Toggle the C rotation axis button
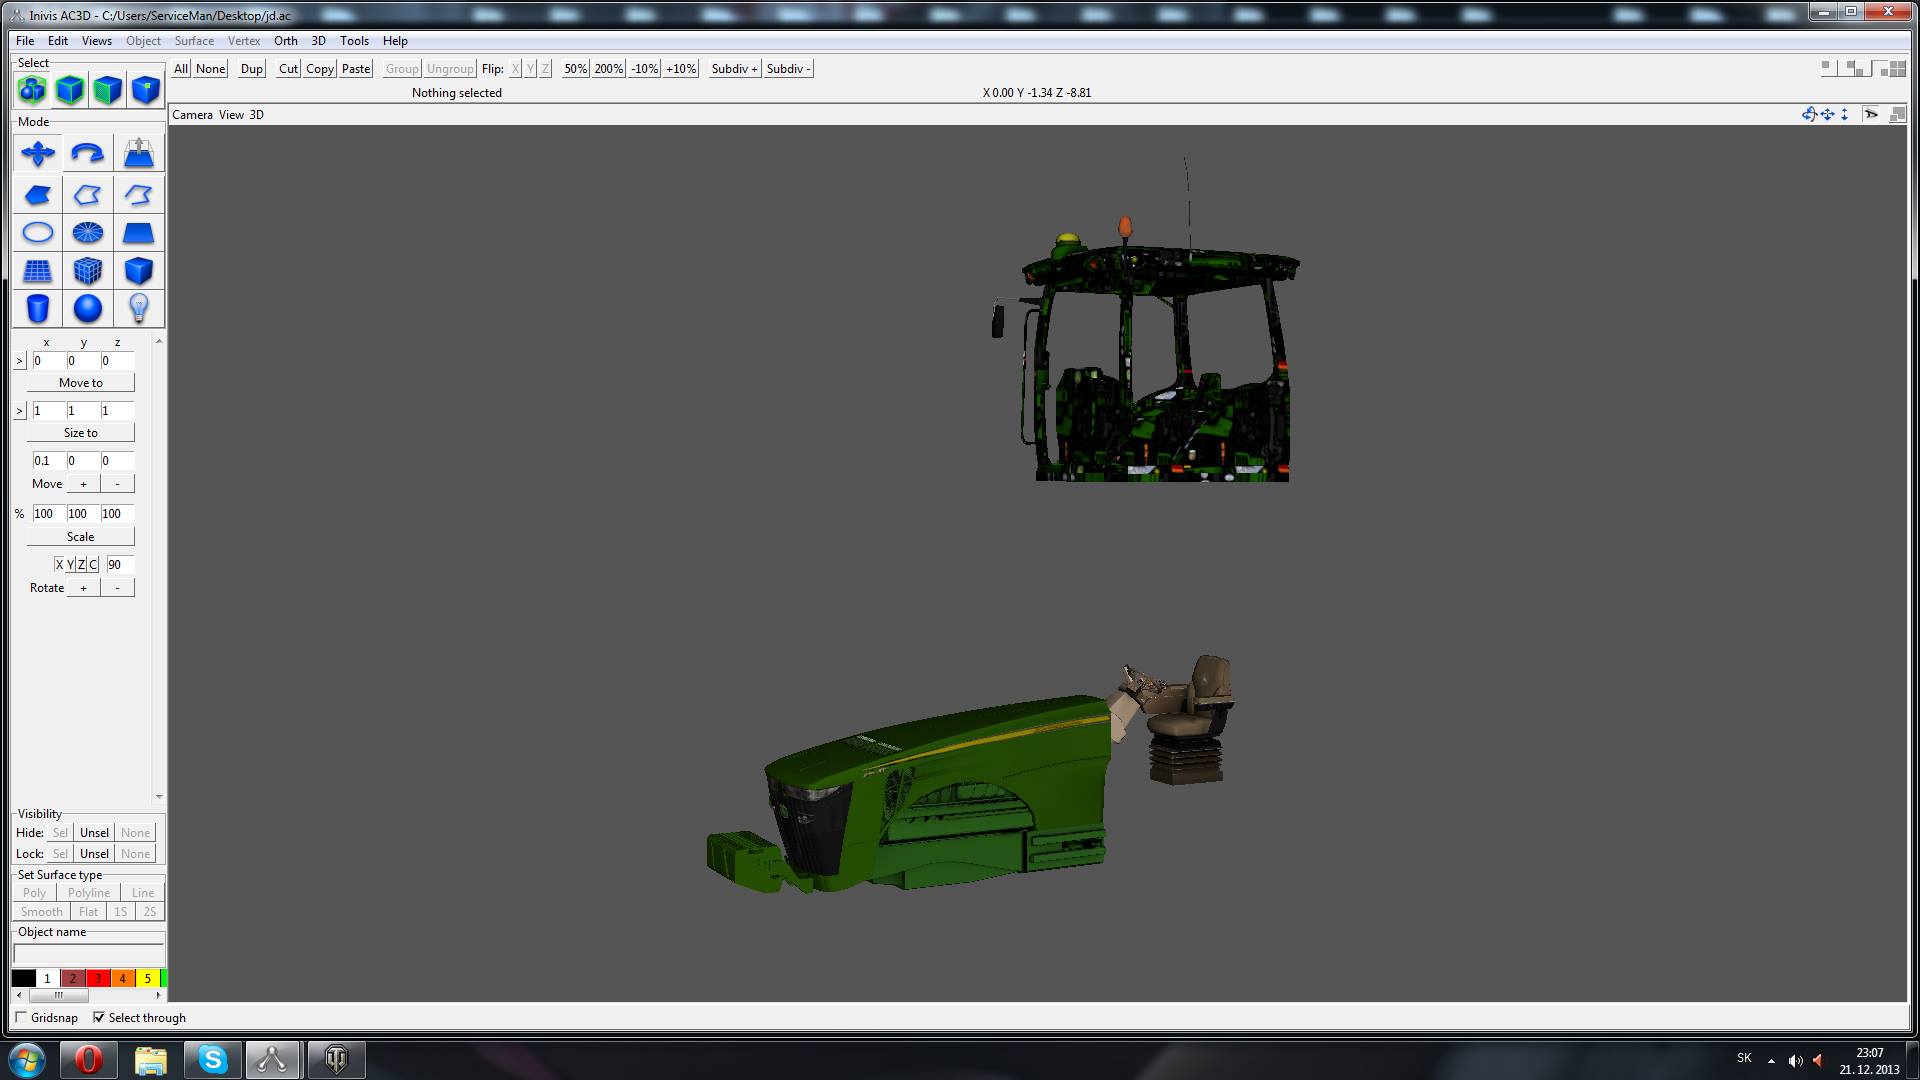1920x1080 pixels. pos(93,564)
